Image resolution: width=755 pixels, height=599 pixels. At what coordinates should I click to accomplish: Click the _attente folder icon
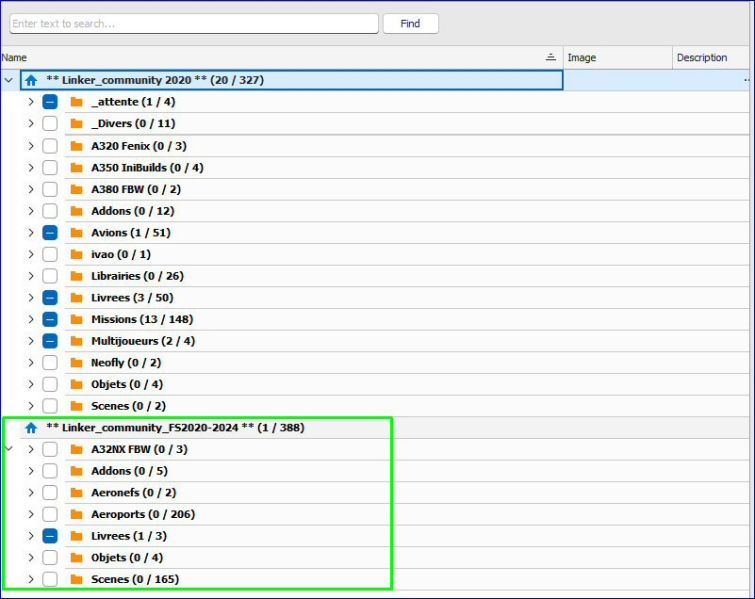[77, 102]
